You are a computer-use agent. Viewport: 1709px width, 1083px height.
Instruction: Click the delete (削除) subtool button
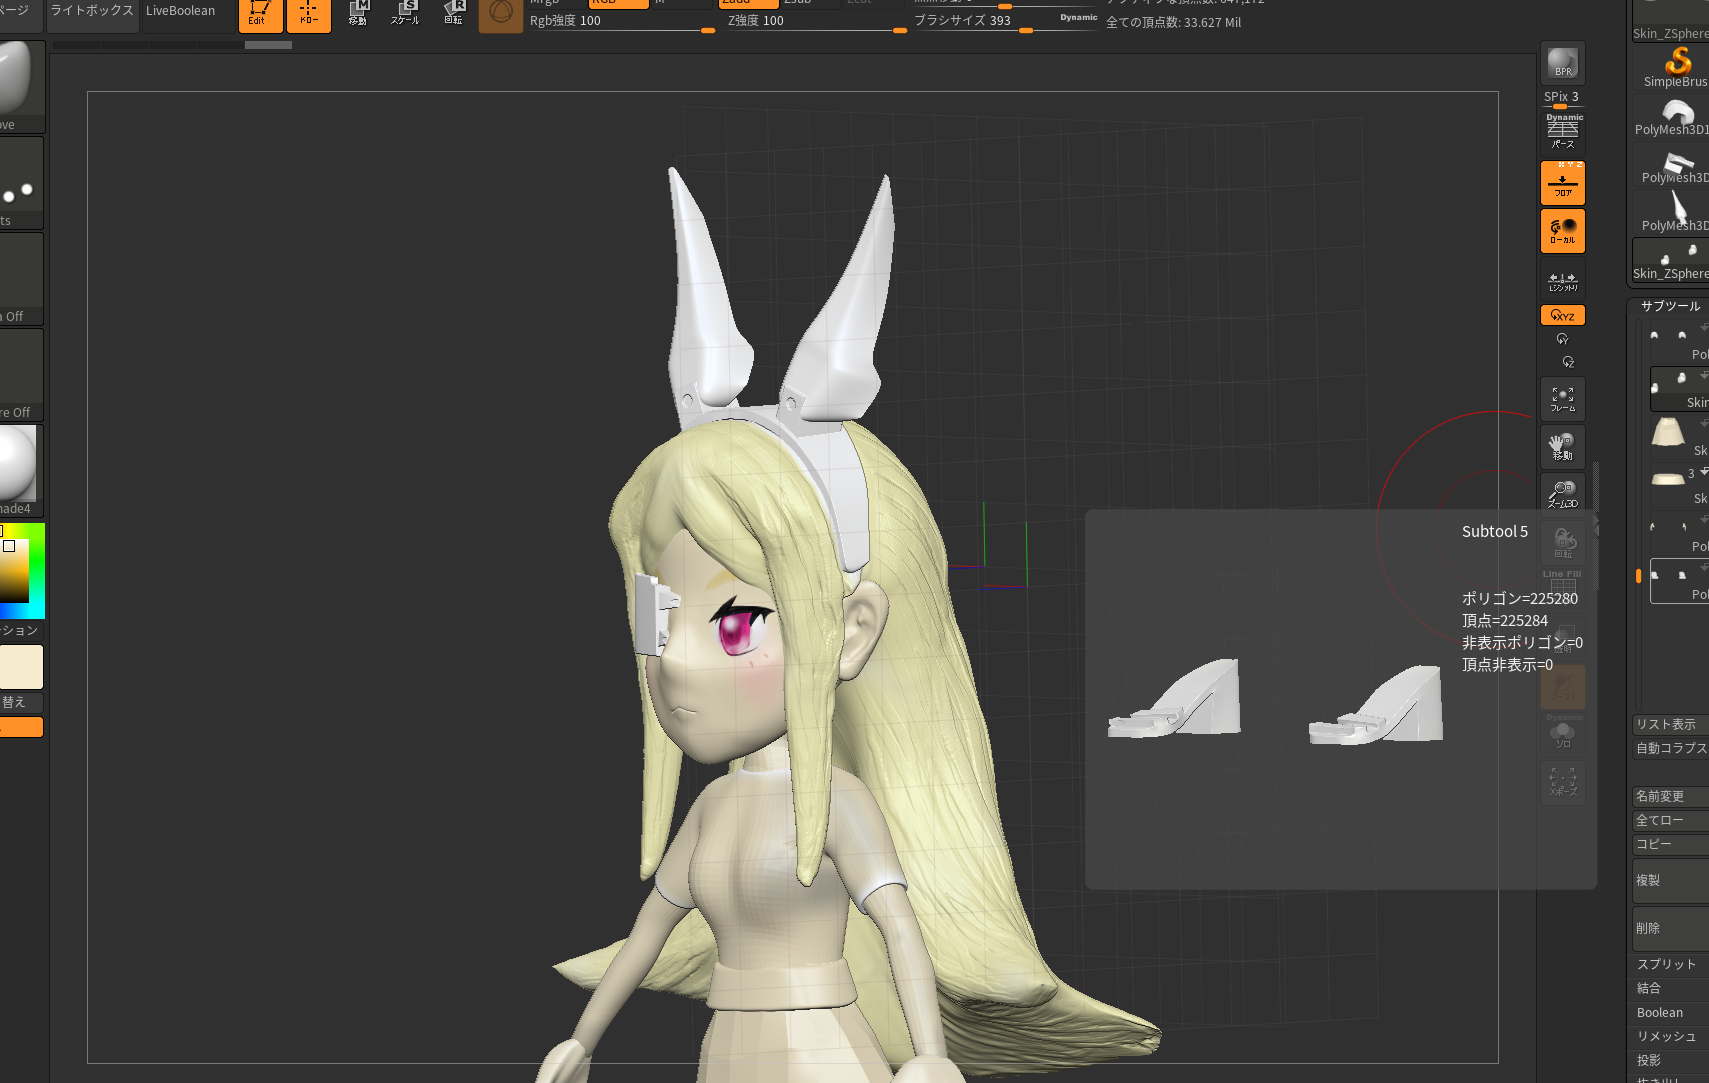click(x=1670, y=929)
